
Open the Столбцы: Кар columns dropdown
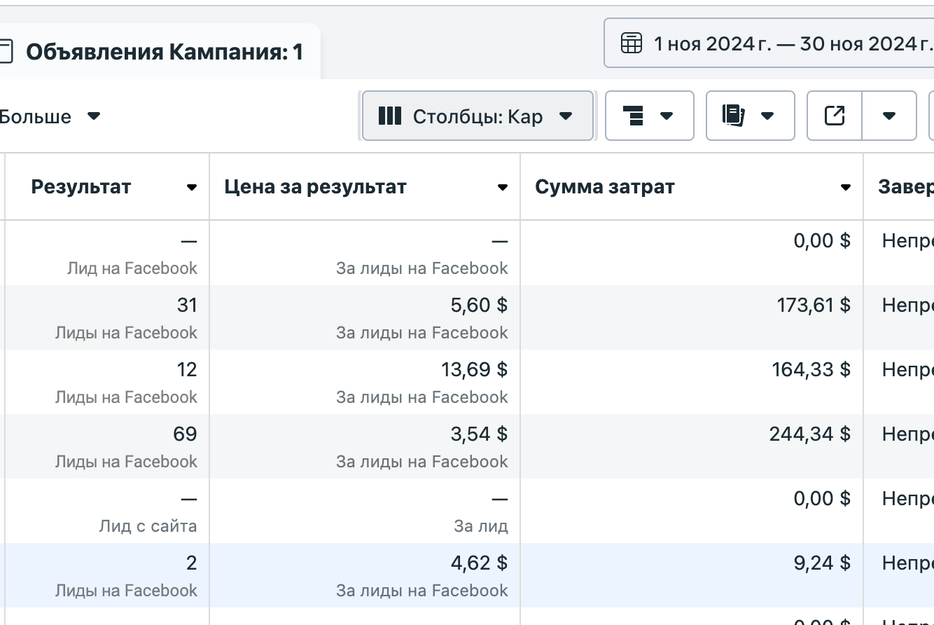(x=478, y=116)
